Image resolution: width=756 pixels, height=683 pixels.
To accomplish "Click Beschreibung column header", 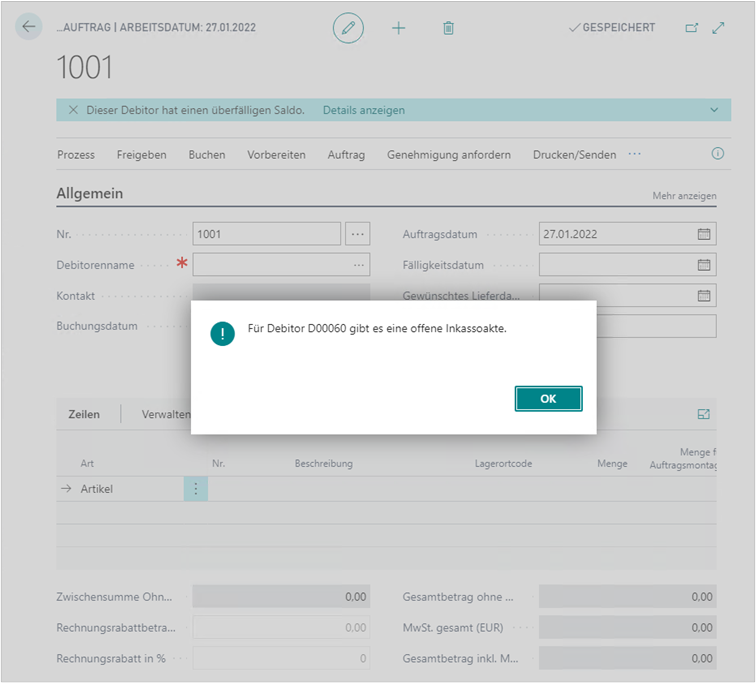I will tap(324, 463).
